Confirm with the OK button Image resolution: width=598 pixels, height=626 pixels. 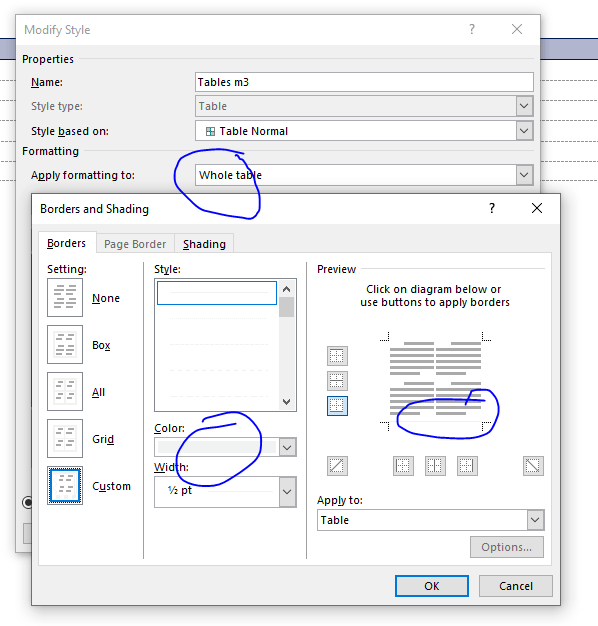pyautogui.click(x=432, y=586)
